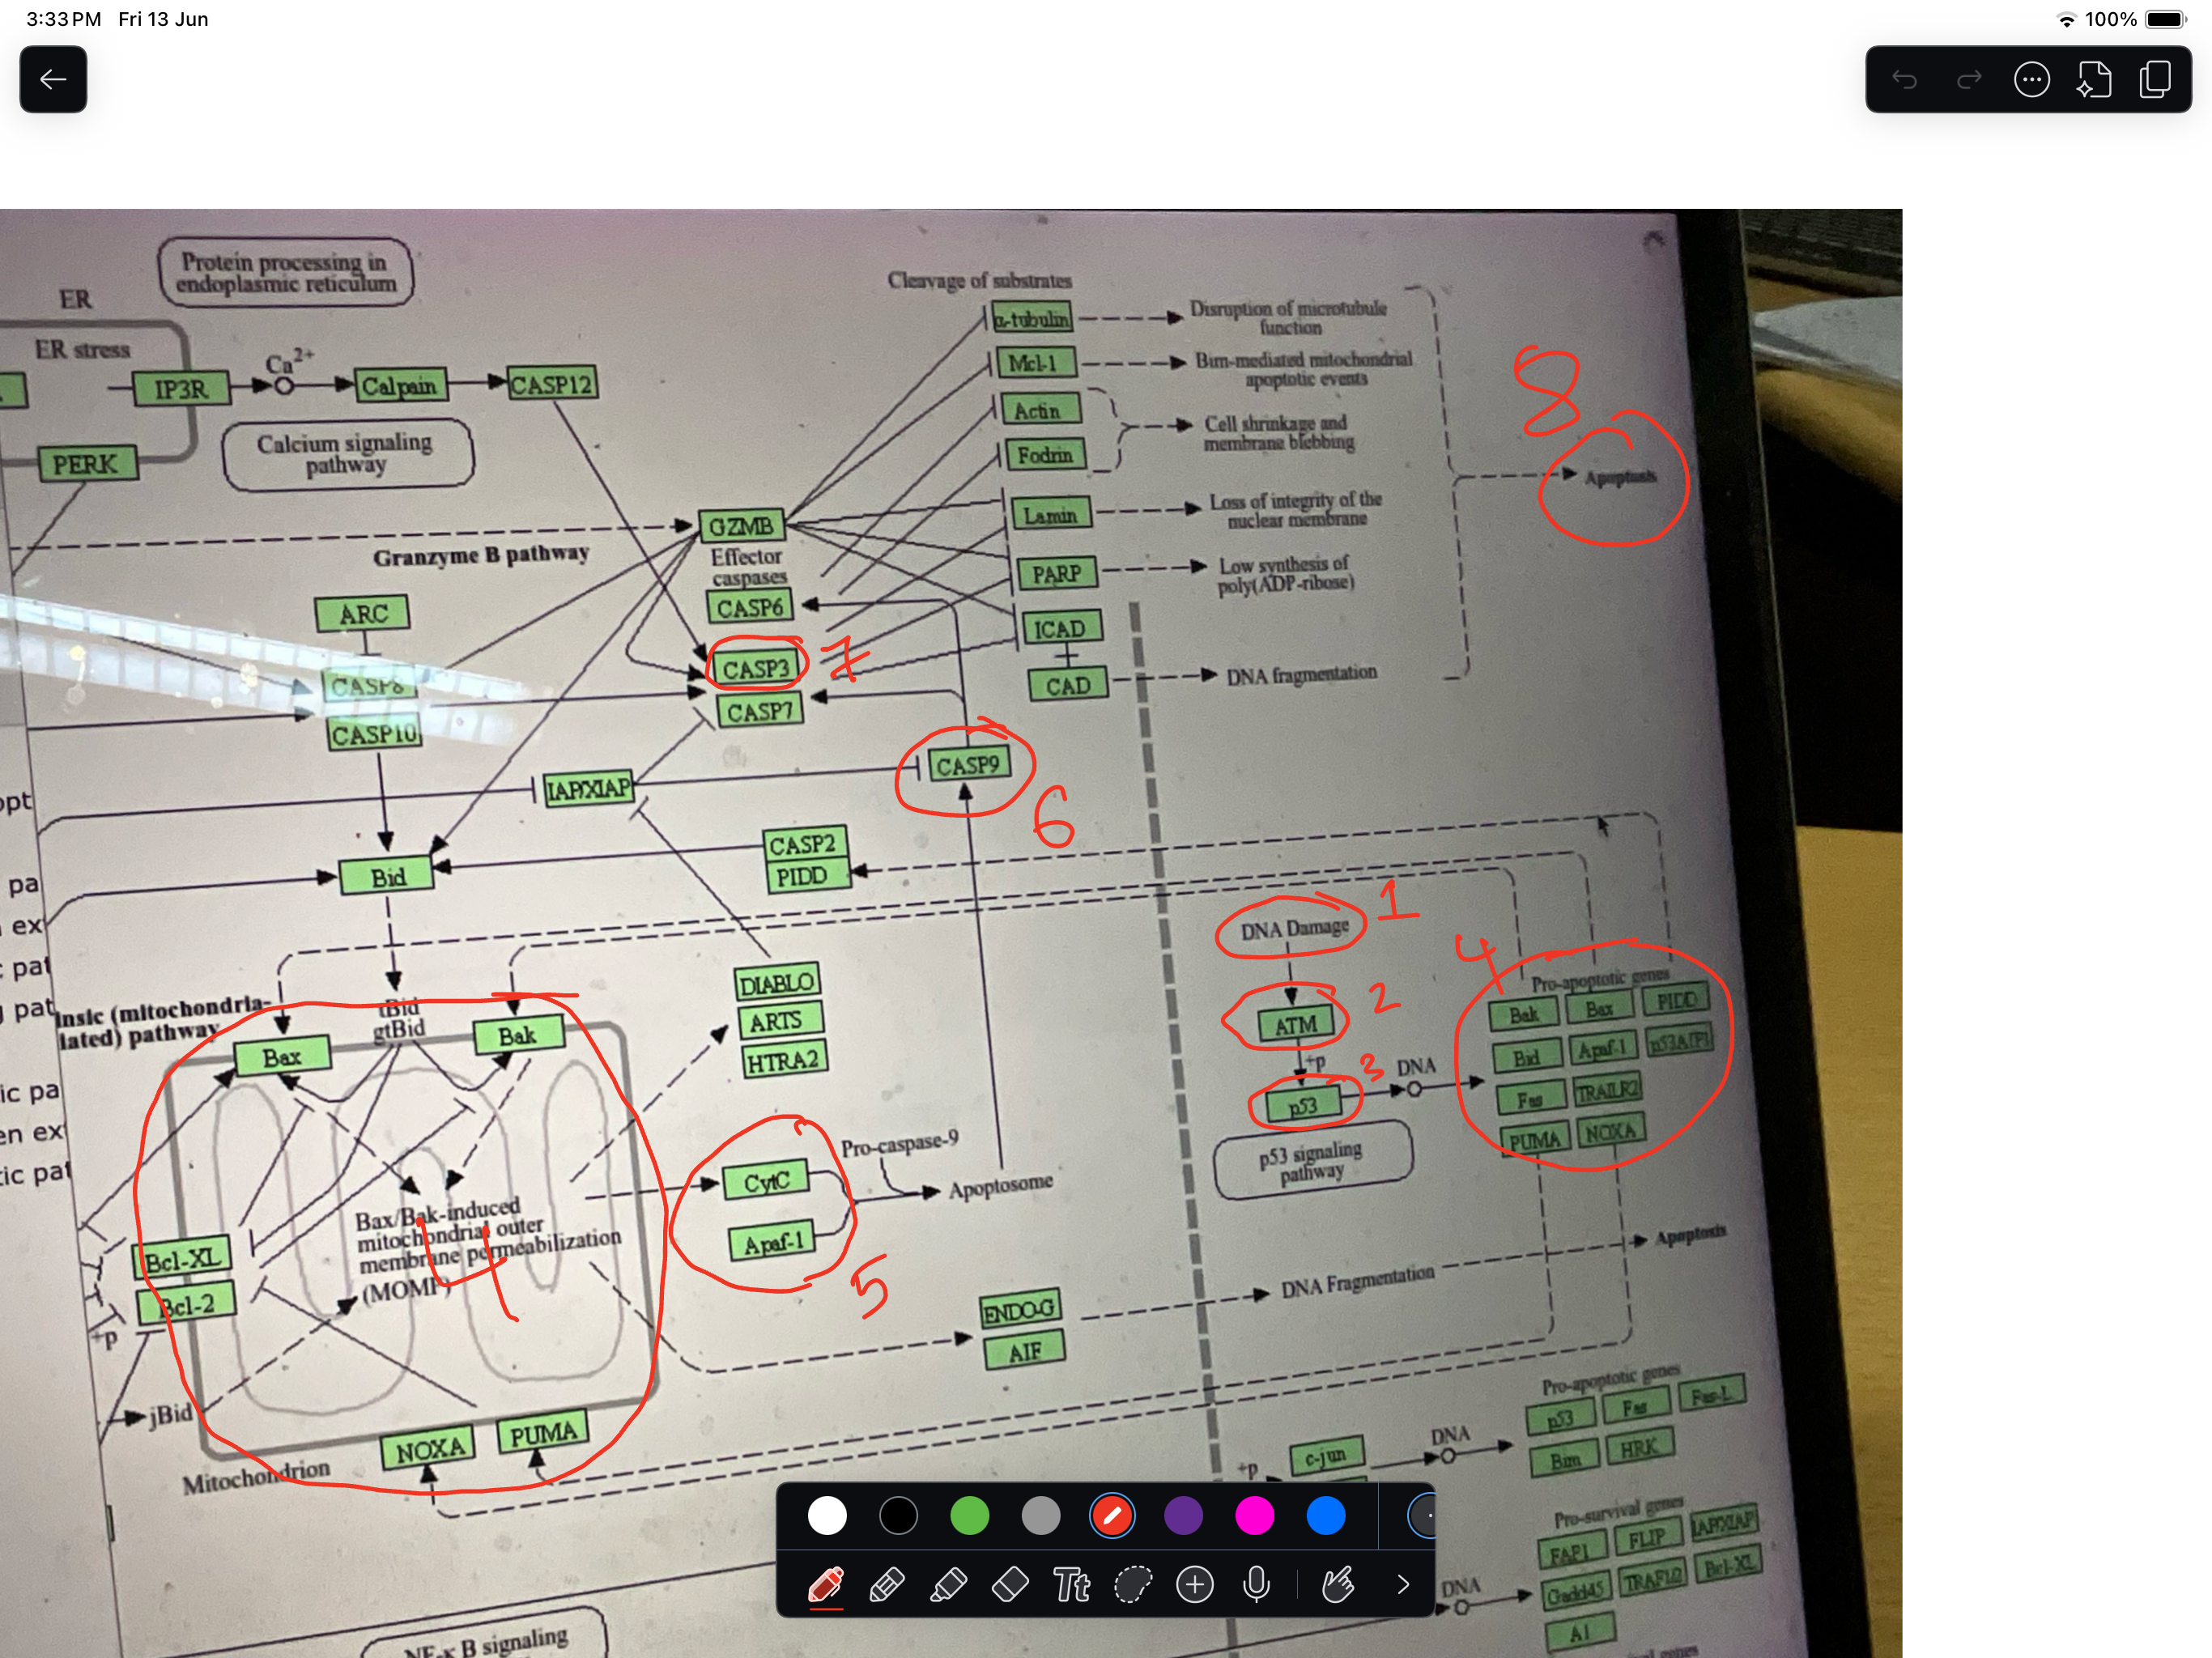Choose the gray color swatch
This screenshot has width=2212, height=1658.
pos(1041,1516)
